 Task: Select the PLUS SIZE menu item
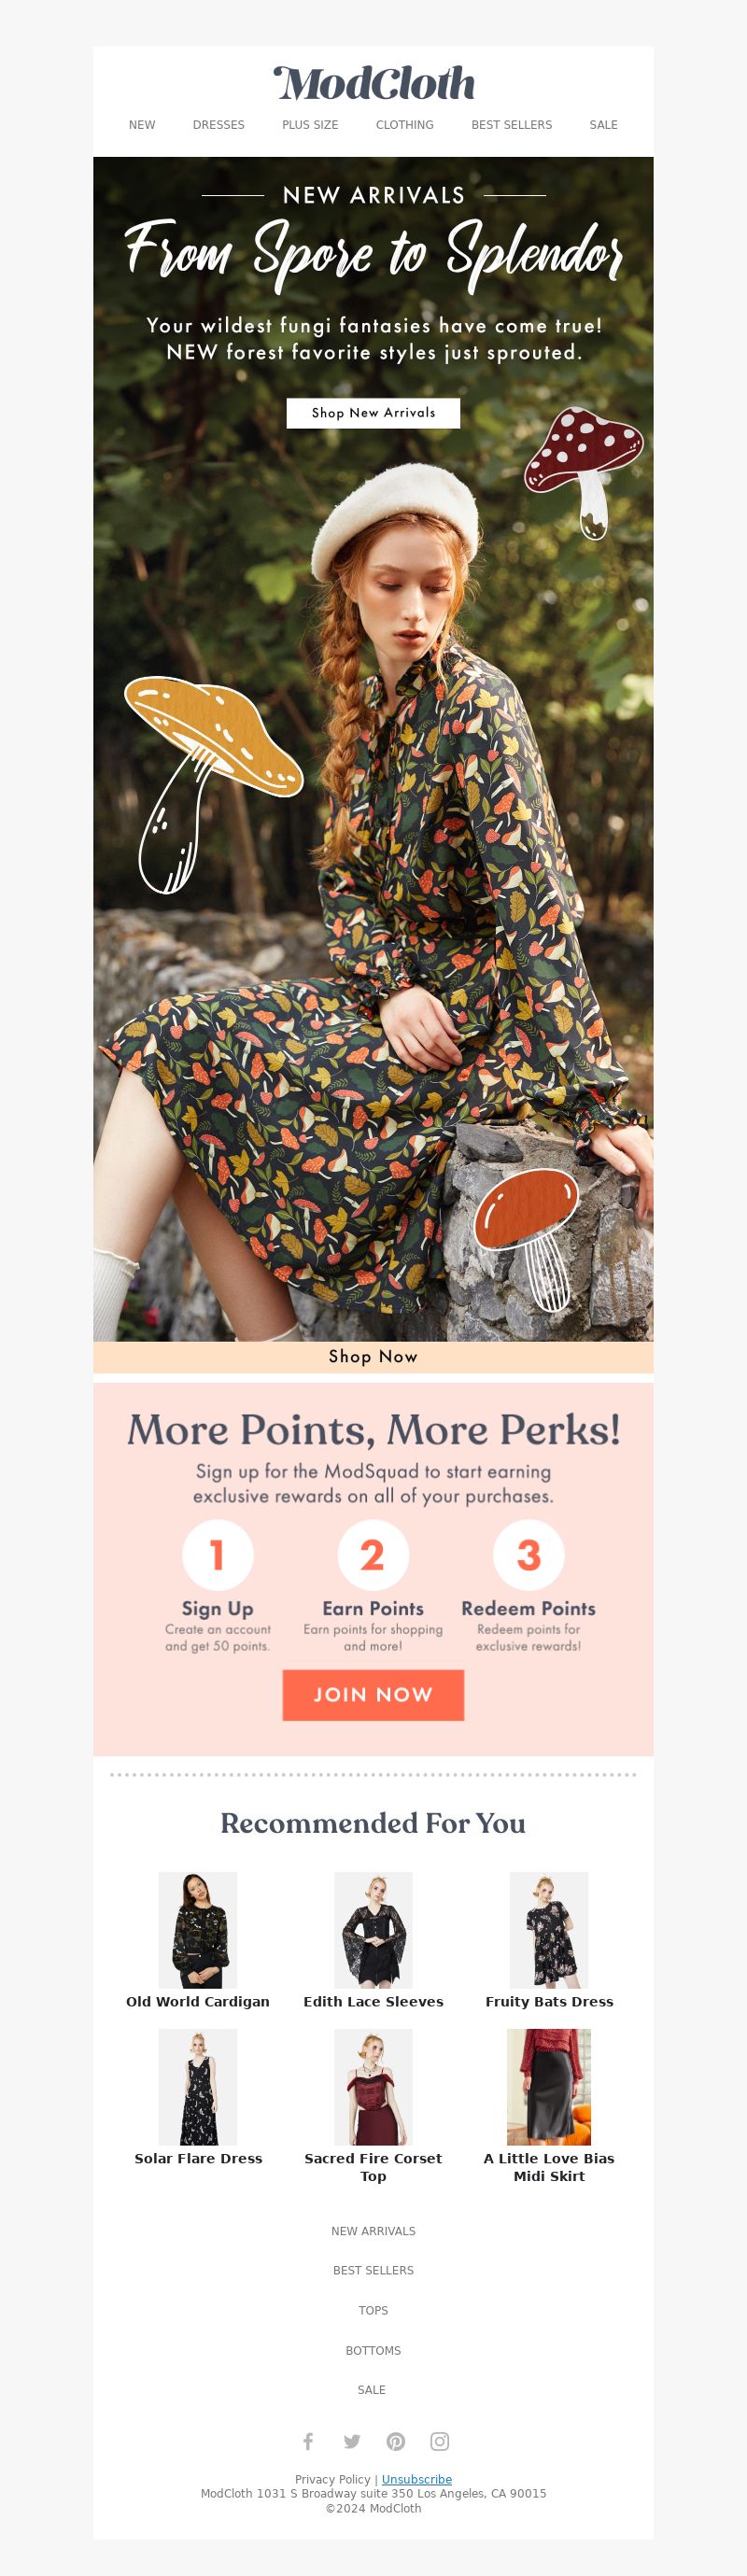(x=310, y=125)
